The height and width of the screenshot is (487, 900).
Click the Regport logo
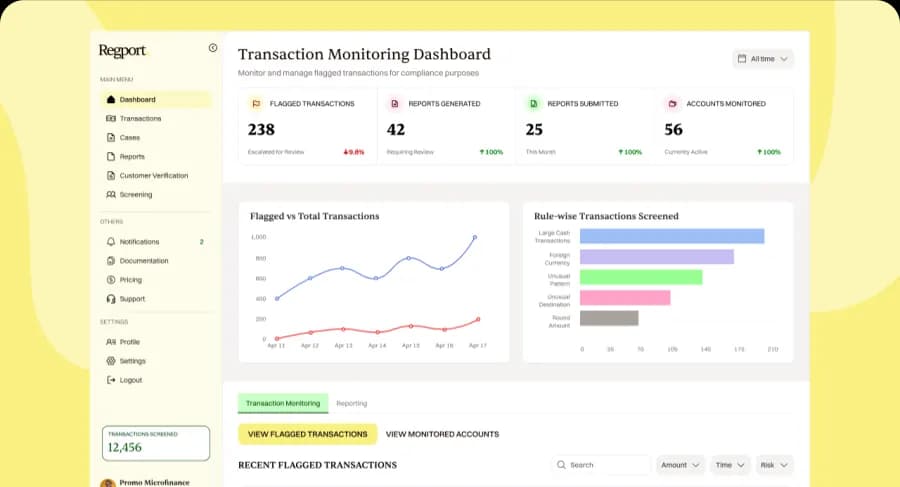122,51
